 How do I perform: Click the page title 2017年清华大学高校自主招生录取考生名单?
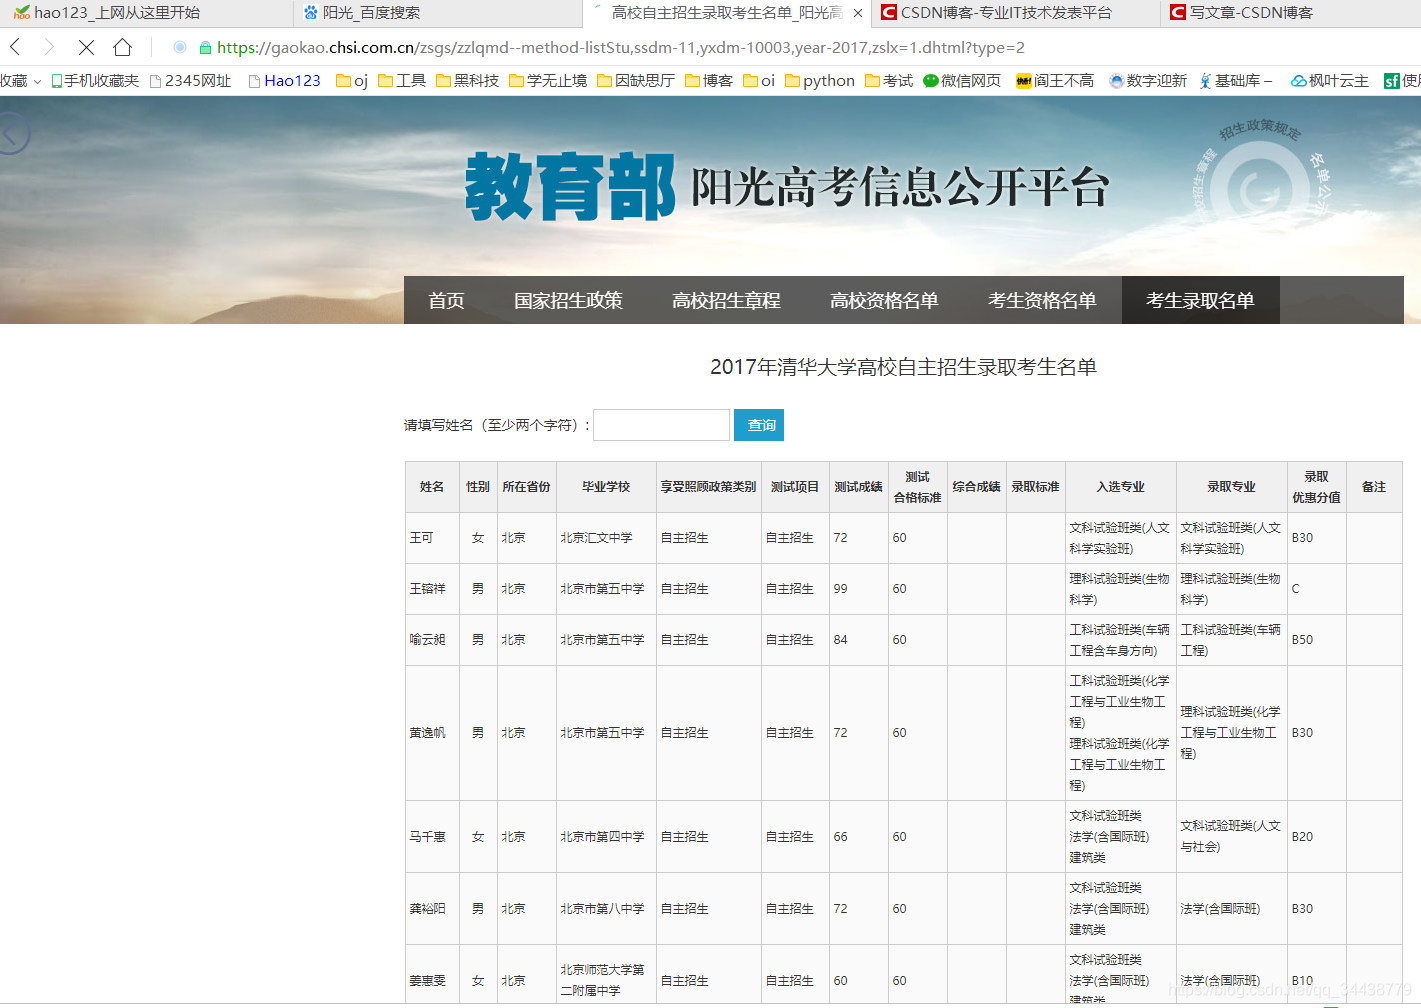[903, 367]
